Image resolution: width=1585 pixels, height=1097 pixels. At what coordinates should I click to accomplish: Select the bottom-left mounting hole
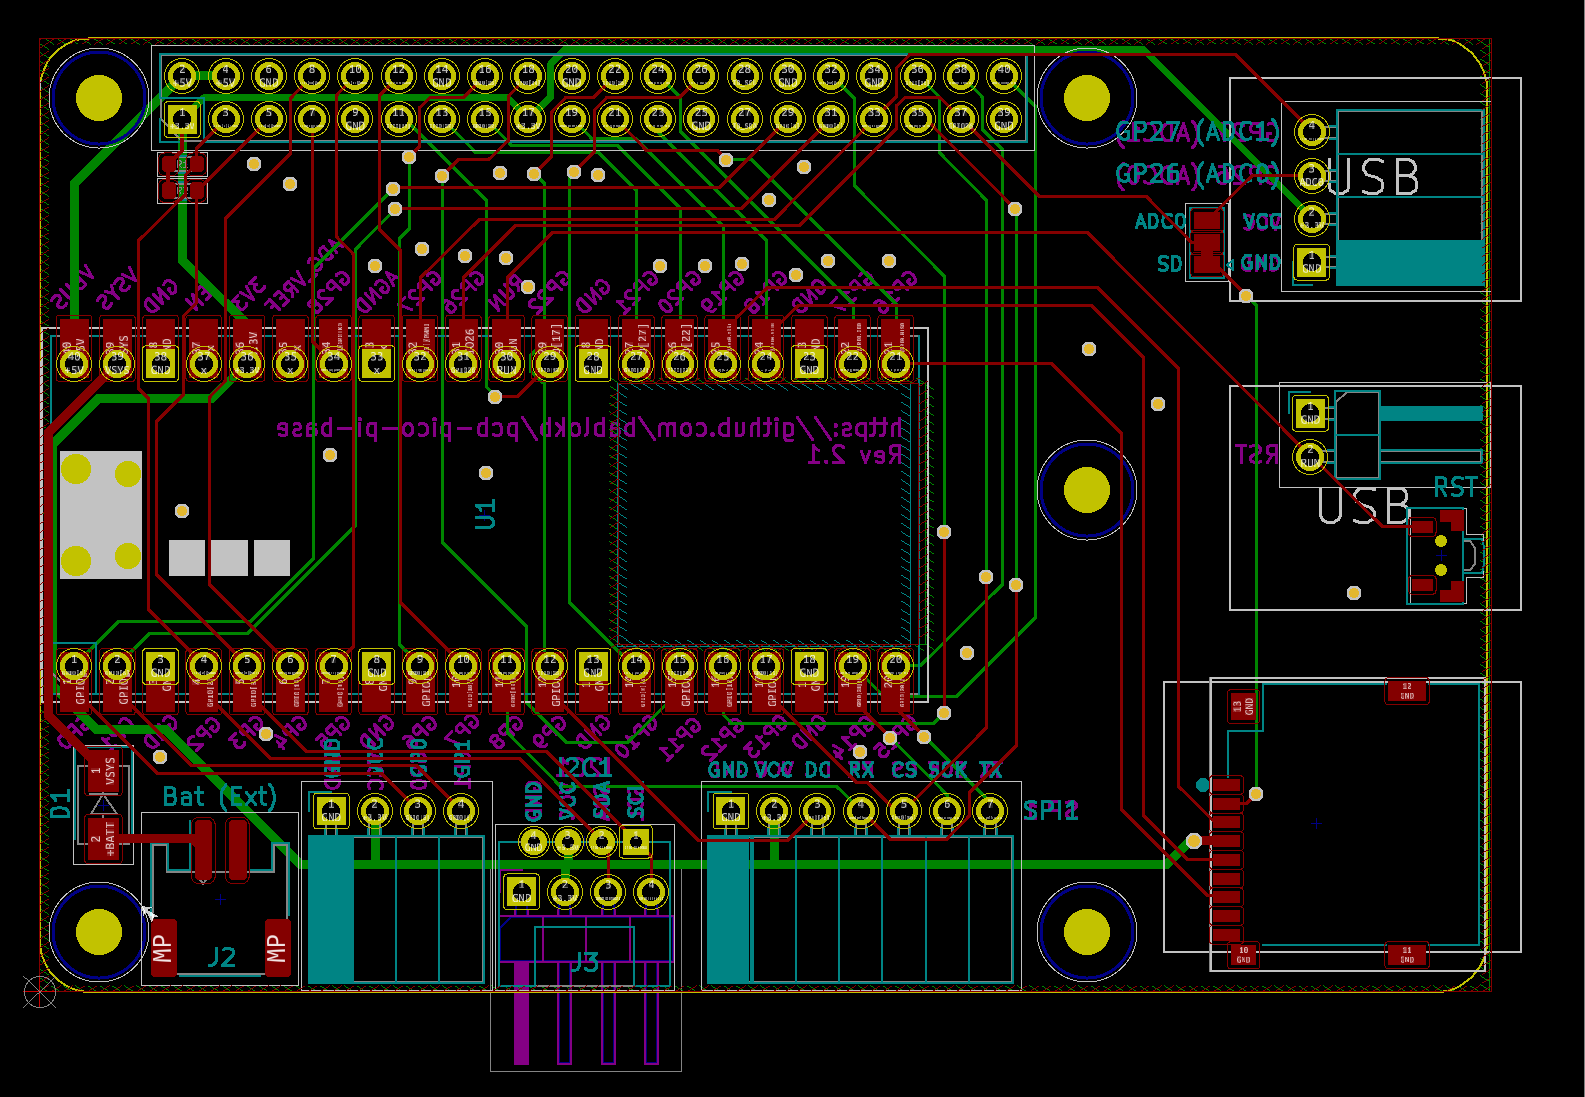pos(99,932)
